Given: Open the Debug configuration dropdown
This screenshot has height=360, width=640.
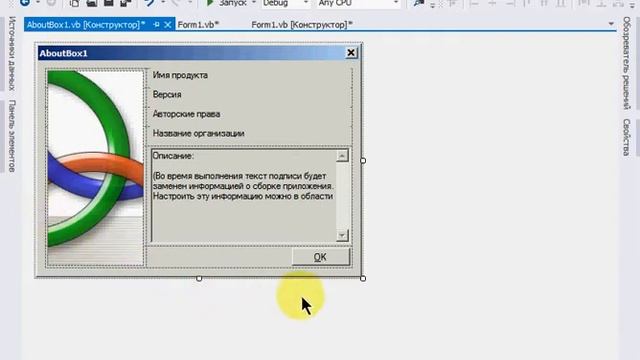Looking at the screenshot, I should point(285,3).
